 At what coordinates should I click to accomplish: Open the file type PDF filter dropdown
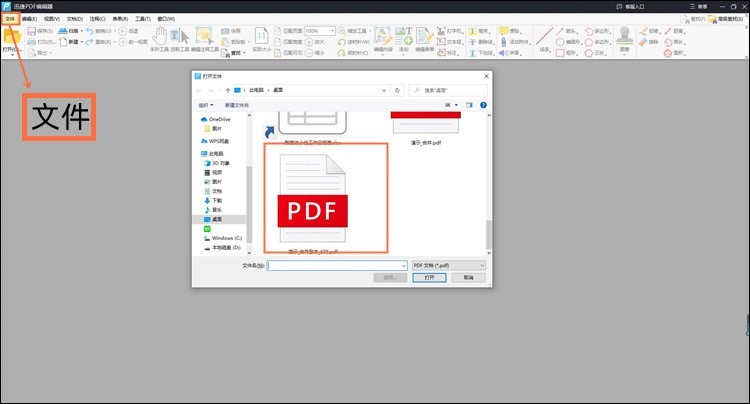449,265
